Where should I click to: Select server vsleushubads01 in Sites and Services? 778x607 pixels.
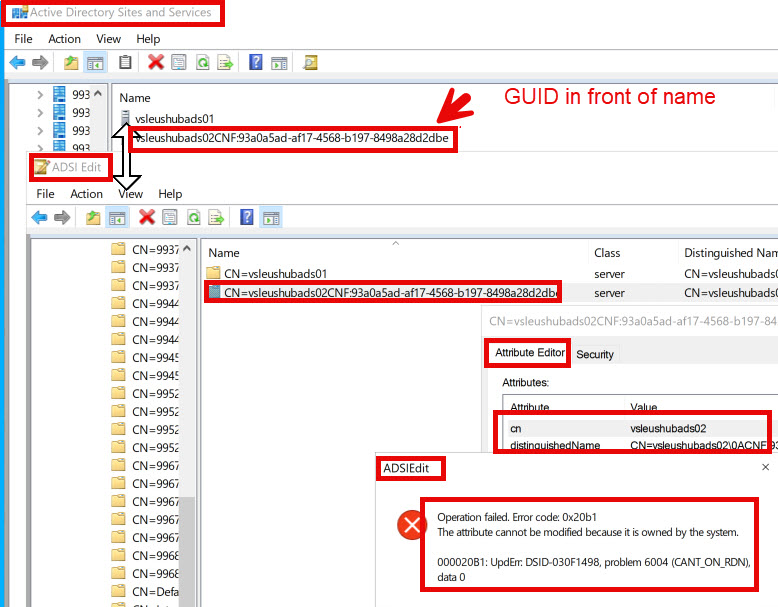point(174,119)
